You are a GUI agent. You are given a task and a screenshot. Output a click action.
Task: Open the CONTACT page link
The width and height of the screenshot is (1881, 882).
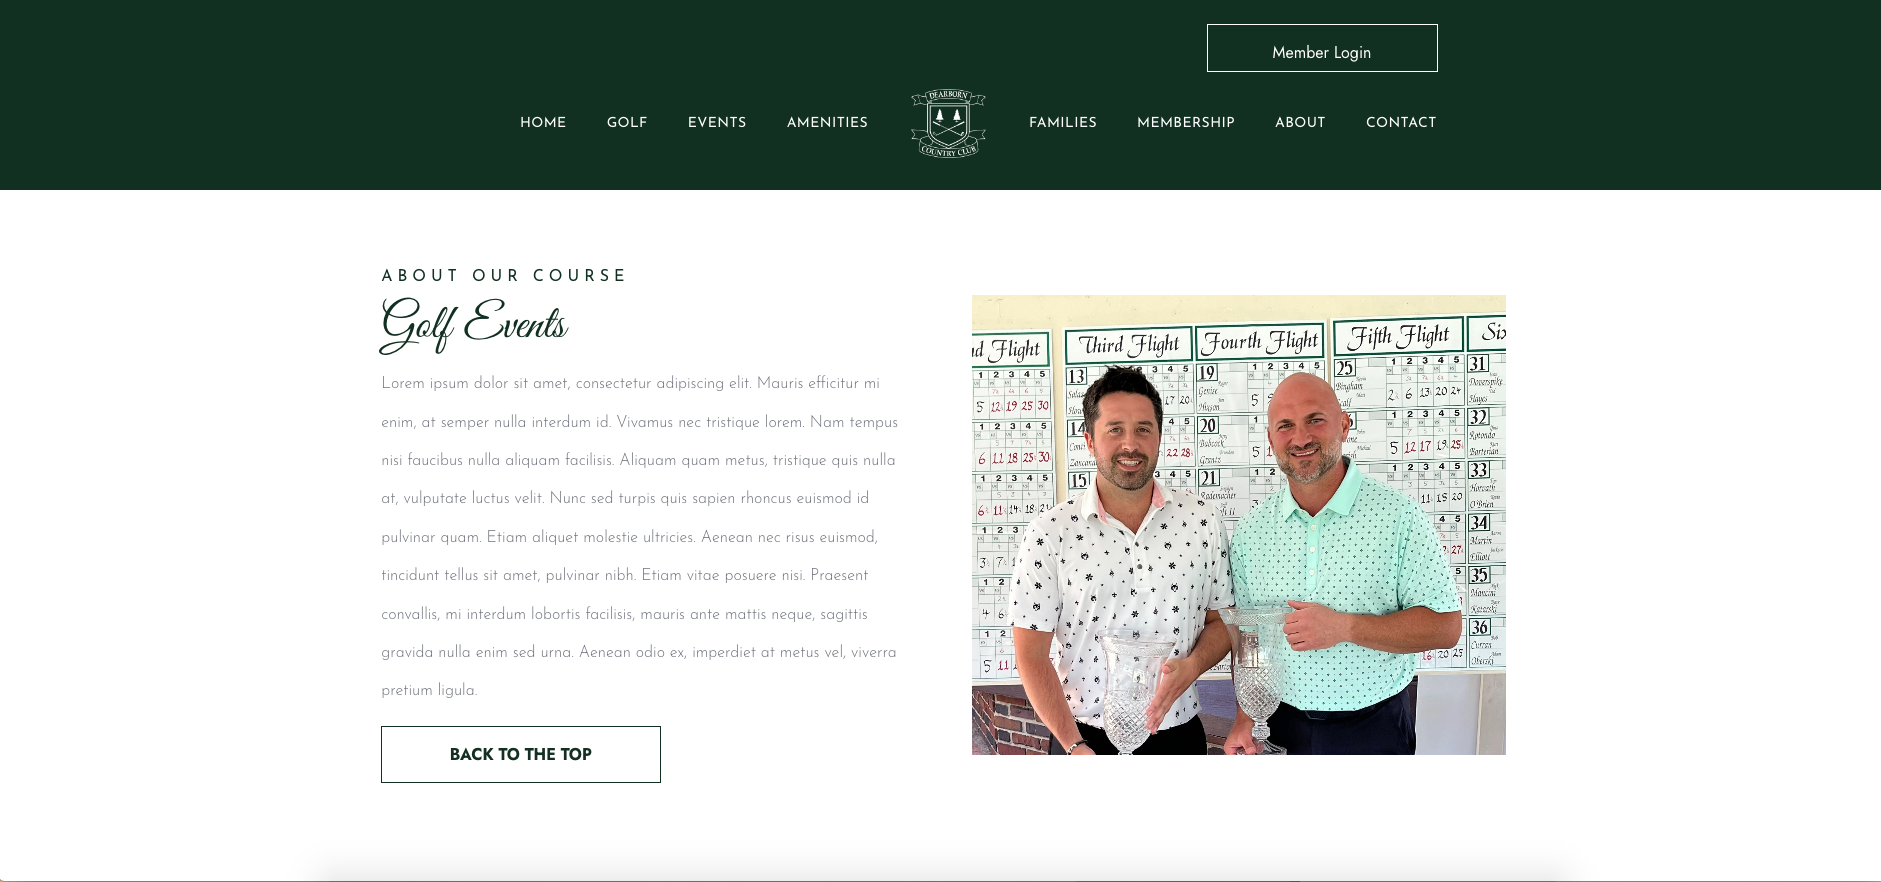(1401, 122)
